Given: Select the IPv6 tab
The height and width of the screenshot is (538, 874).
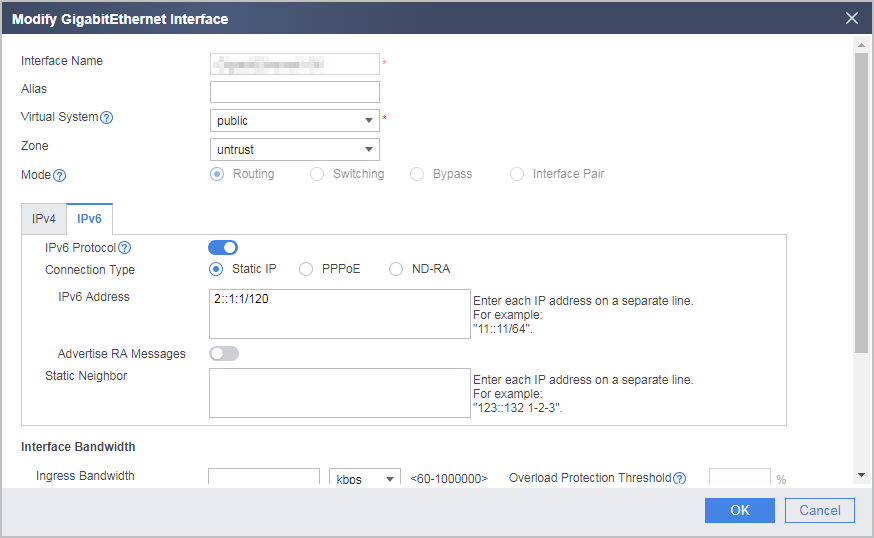Looking at the screenshot, I should pos(89,219).
